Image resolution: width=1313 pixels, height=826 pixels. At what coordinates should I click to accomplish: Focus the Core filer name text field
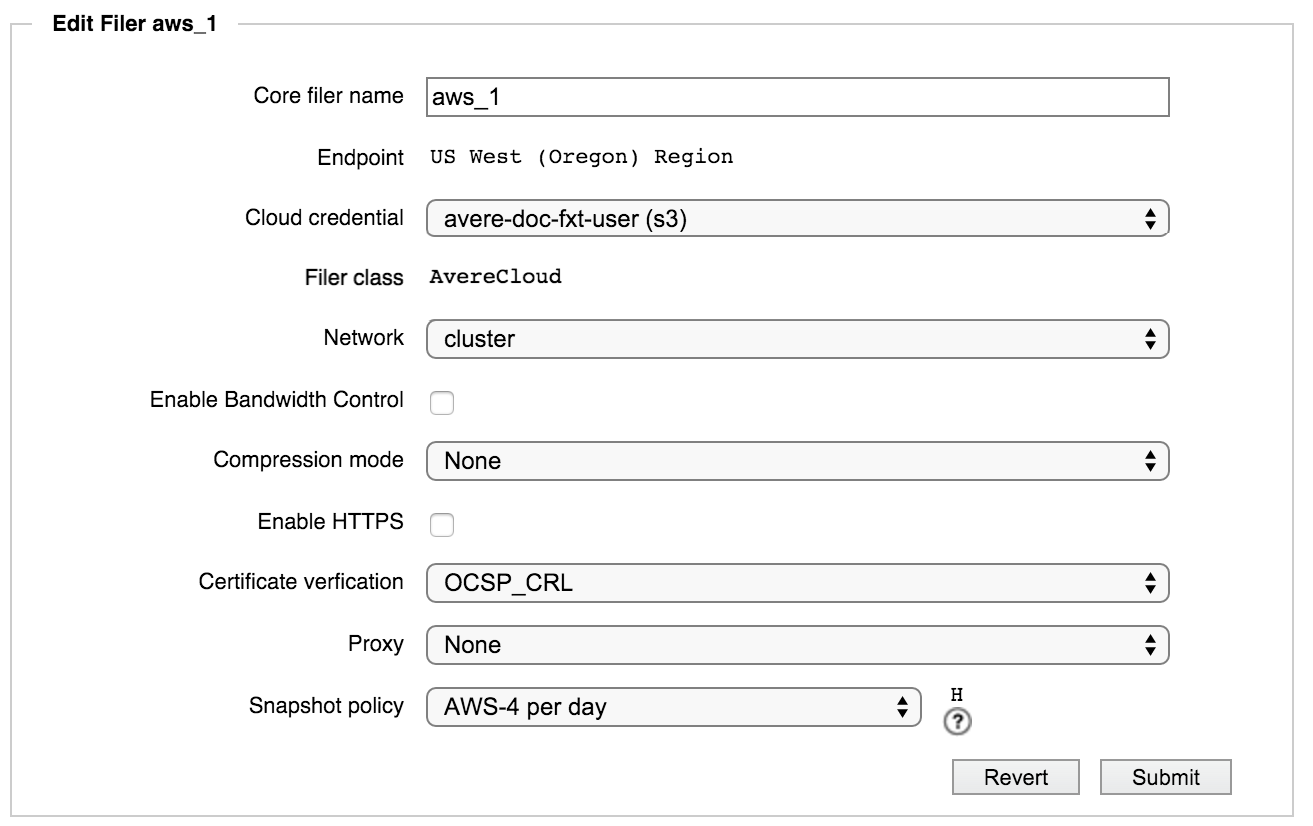click(x=797, y=97)
